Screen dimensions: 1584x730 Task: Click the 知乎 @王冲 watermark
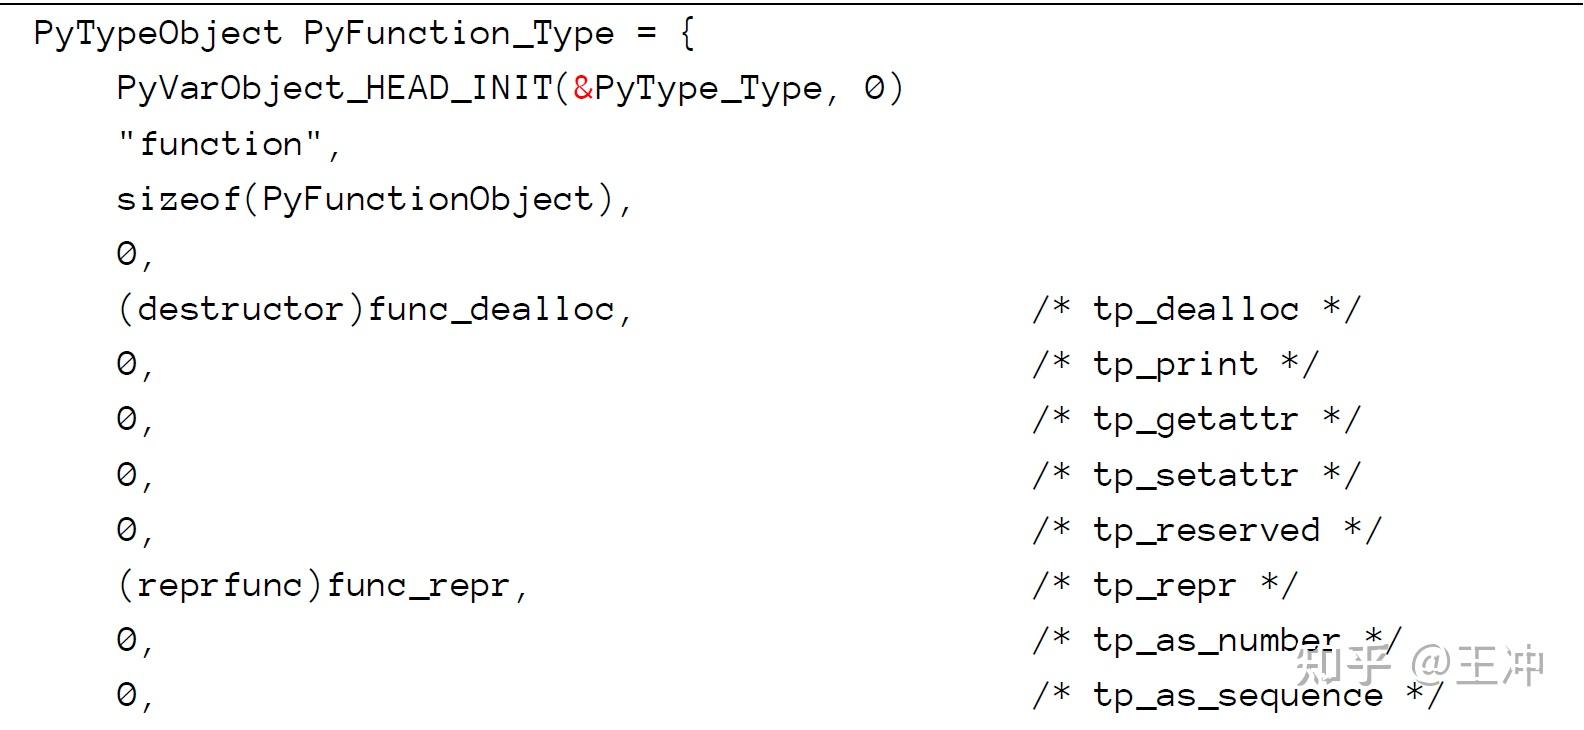click(x=1420, y=665)
